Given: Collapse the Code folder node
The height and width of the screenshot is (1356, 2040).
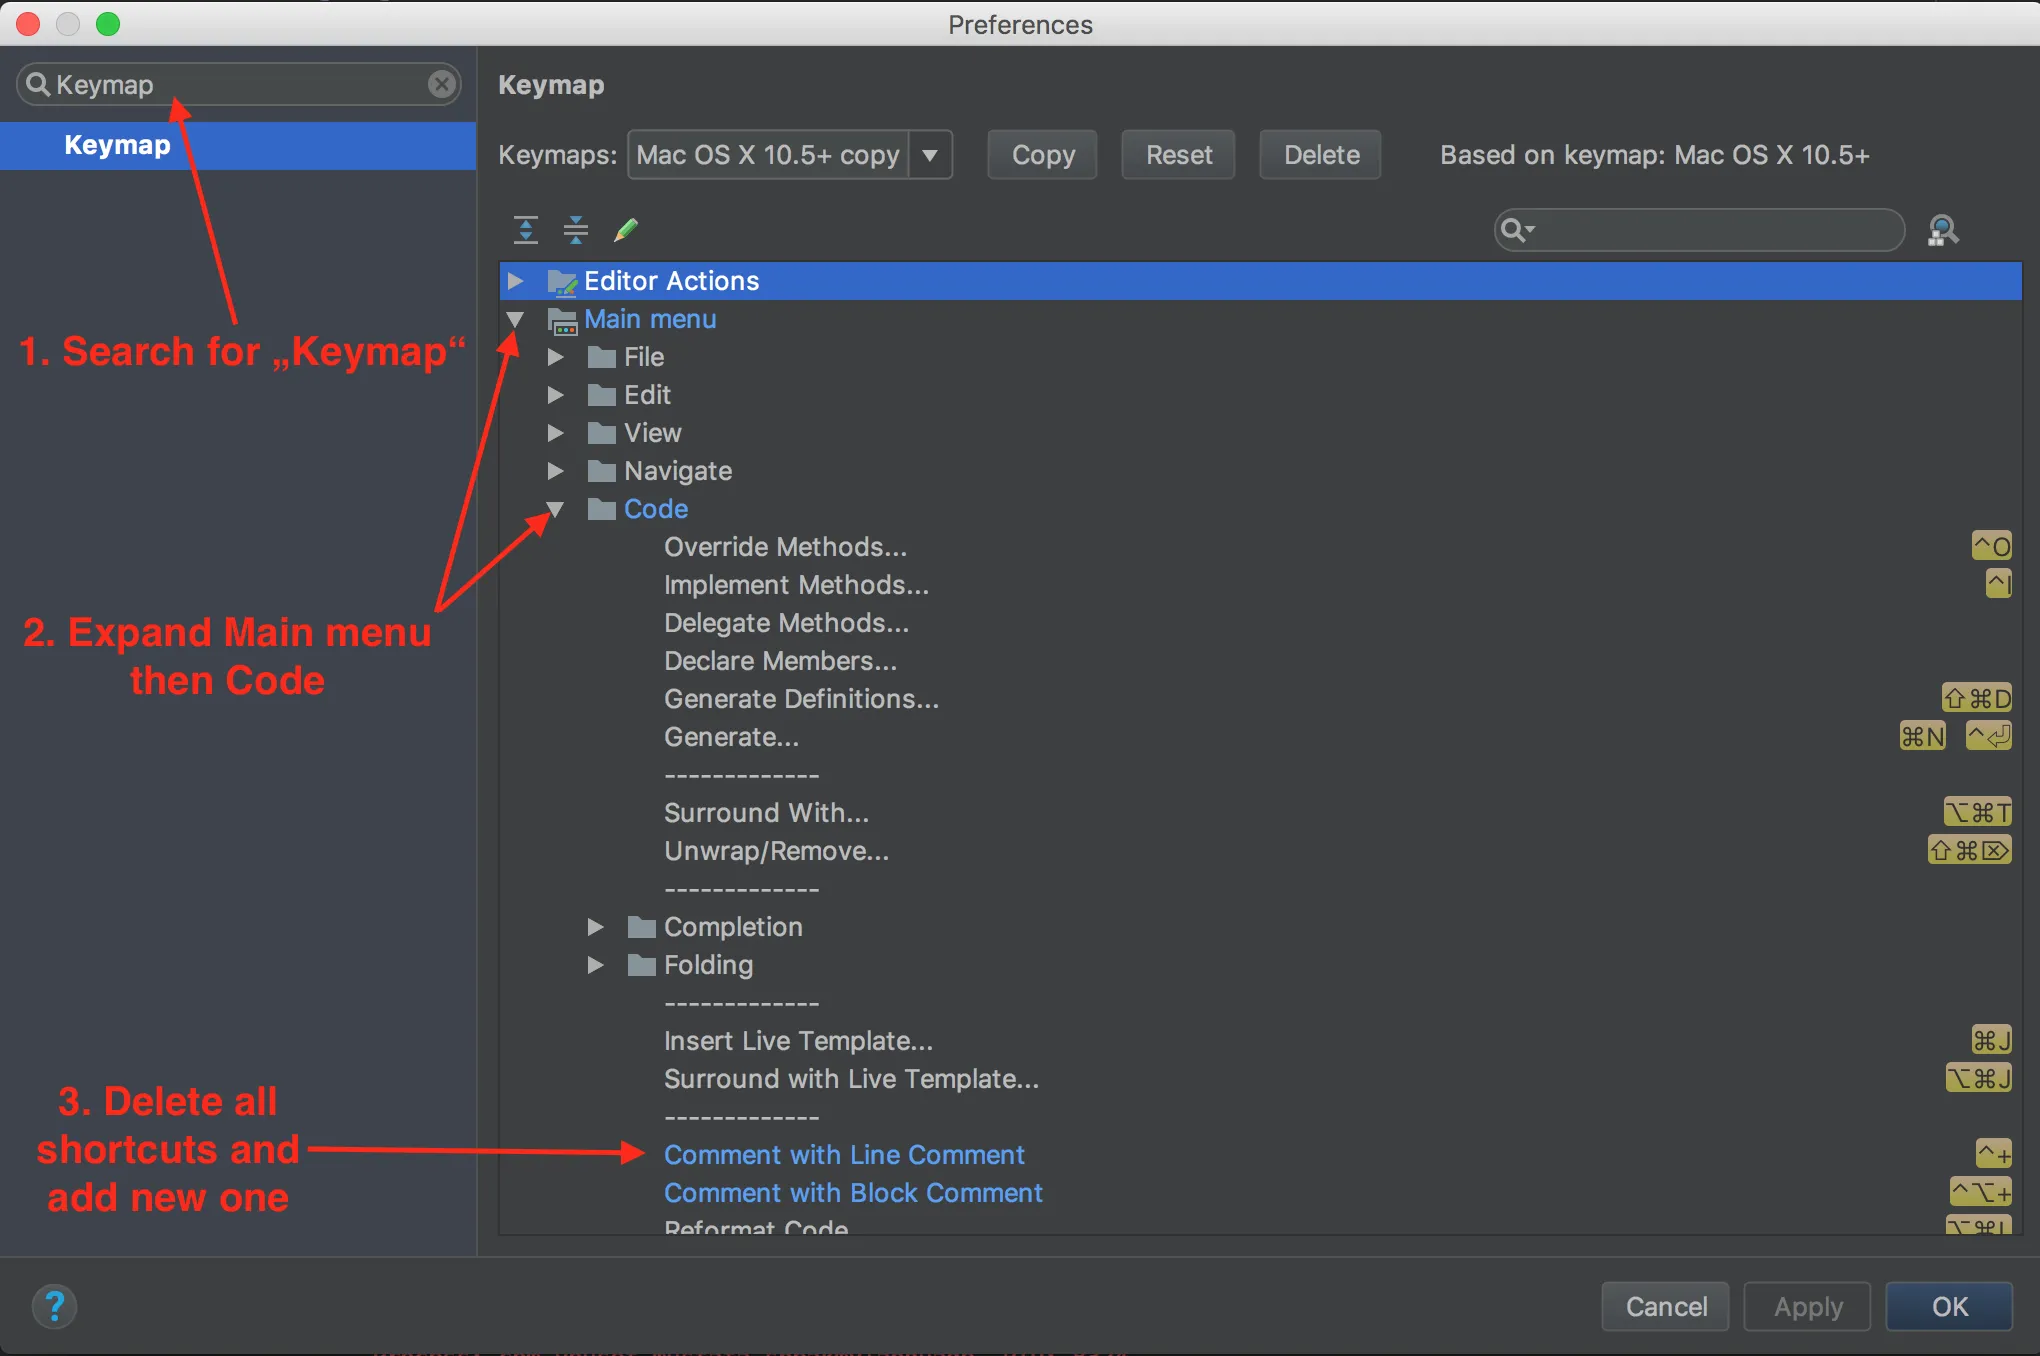Looking at the screenshot, I should coord(555,509).
